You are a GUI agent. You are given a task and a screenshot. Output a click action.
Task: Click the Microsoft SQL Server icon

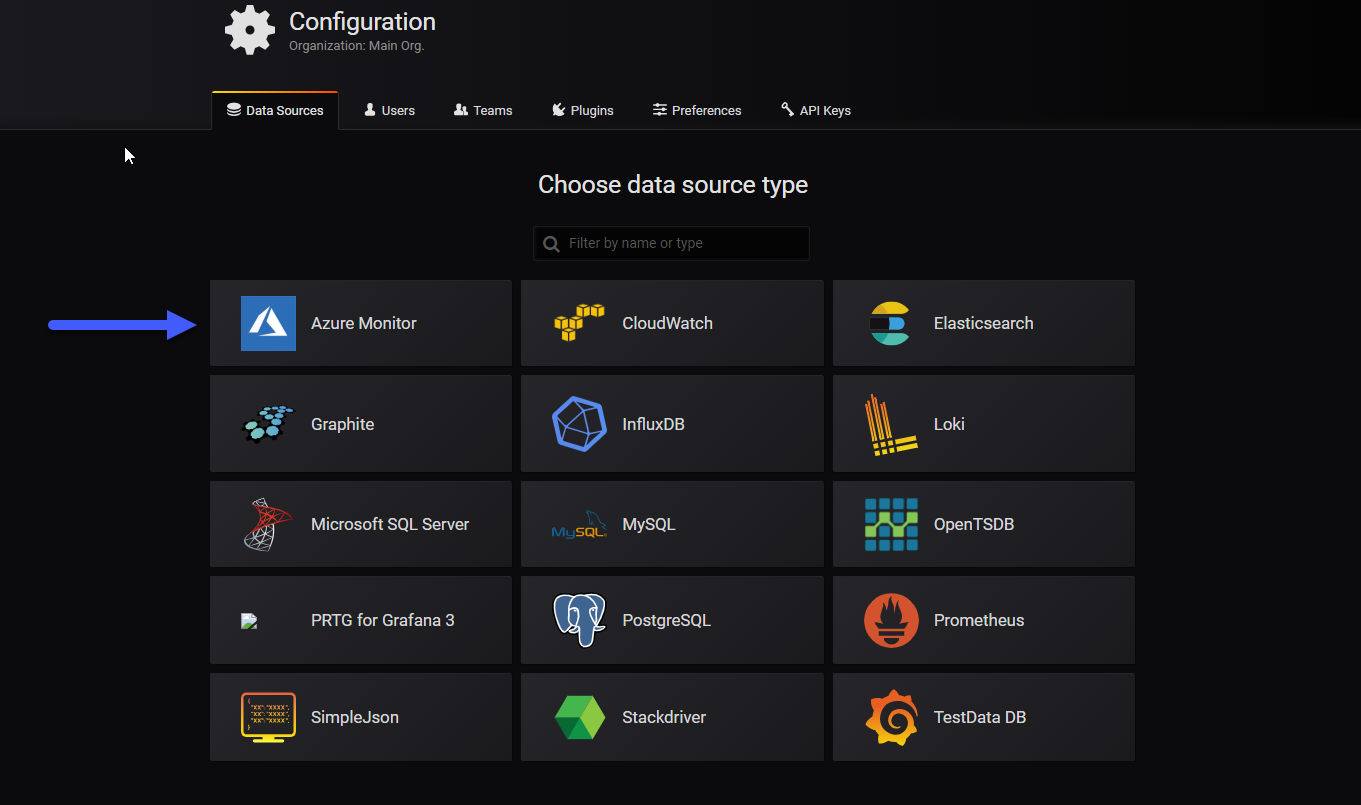pyautogui.click(x=268, y=524)
